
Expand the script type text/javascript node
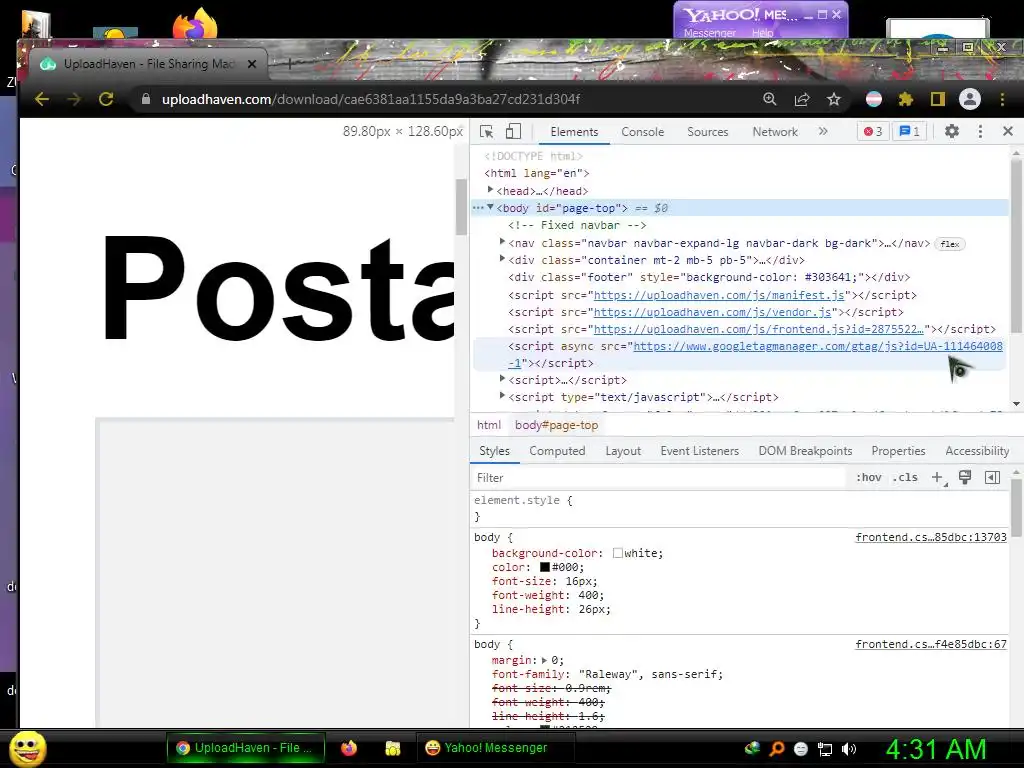(502, 396)
